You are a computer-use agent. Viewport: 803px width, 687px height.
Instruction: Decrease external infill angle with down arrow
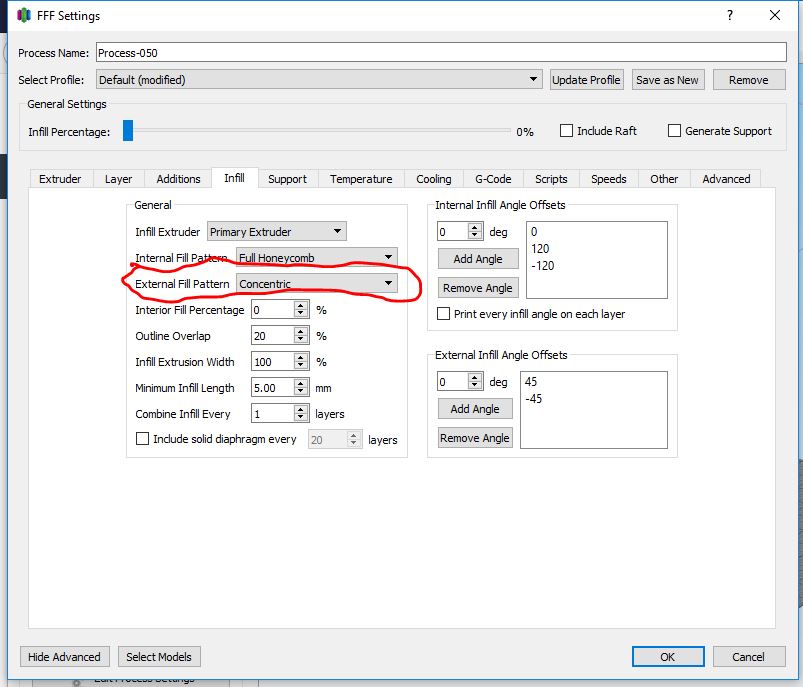(x=475, y=386)
